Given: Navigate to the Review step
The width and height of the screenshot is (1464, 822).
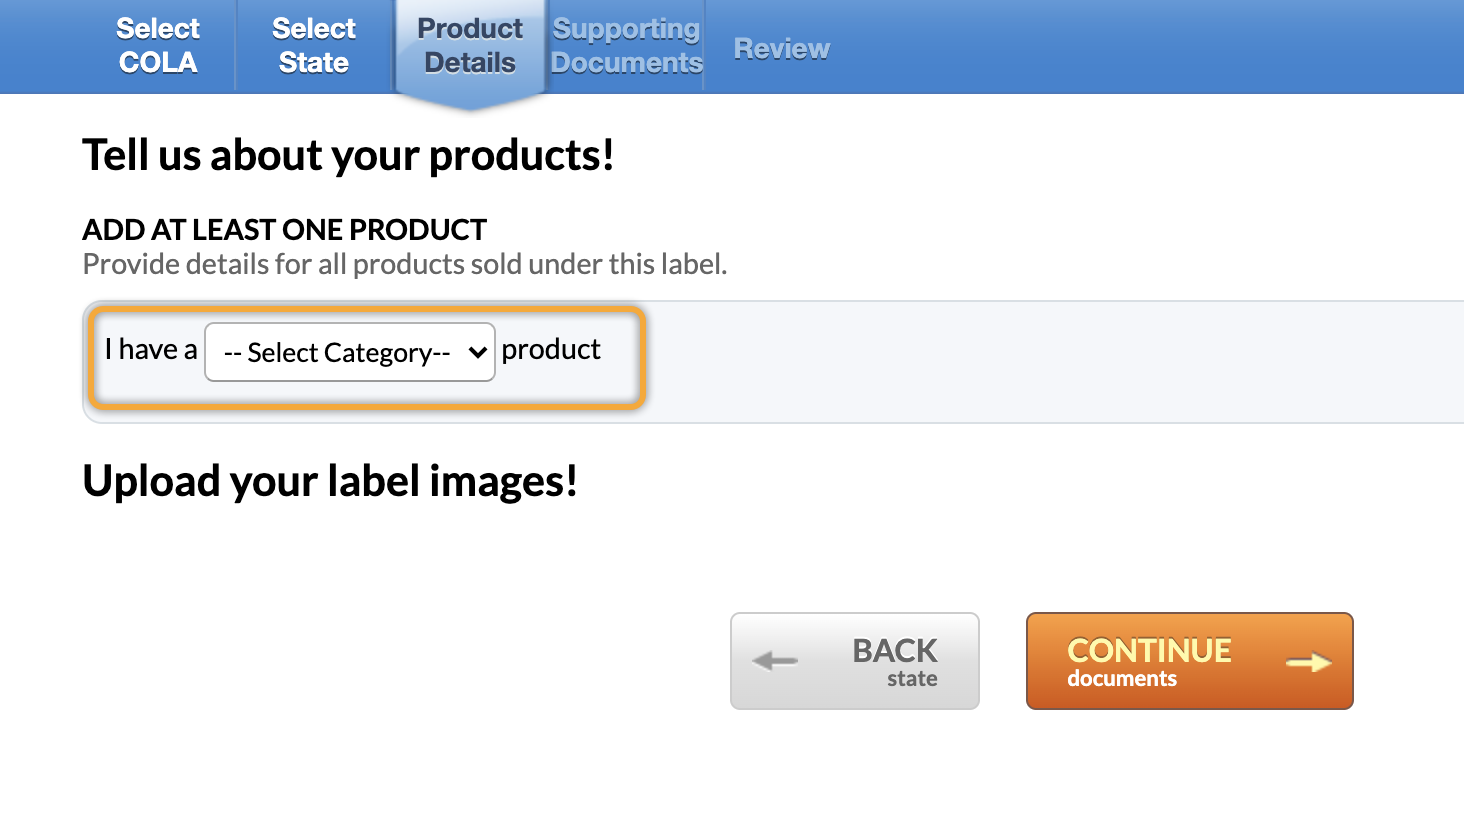Looking at the screenshot, I should coord(781,47).
